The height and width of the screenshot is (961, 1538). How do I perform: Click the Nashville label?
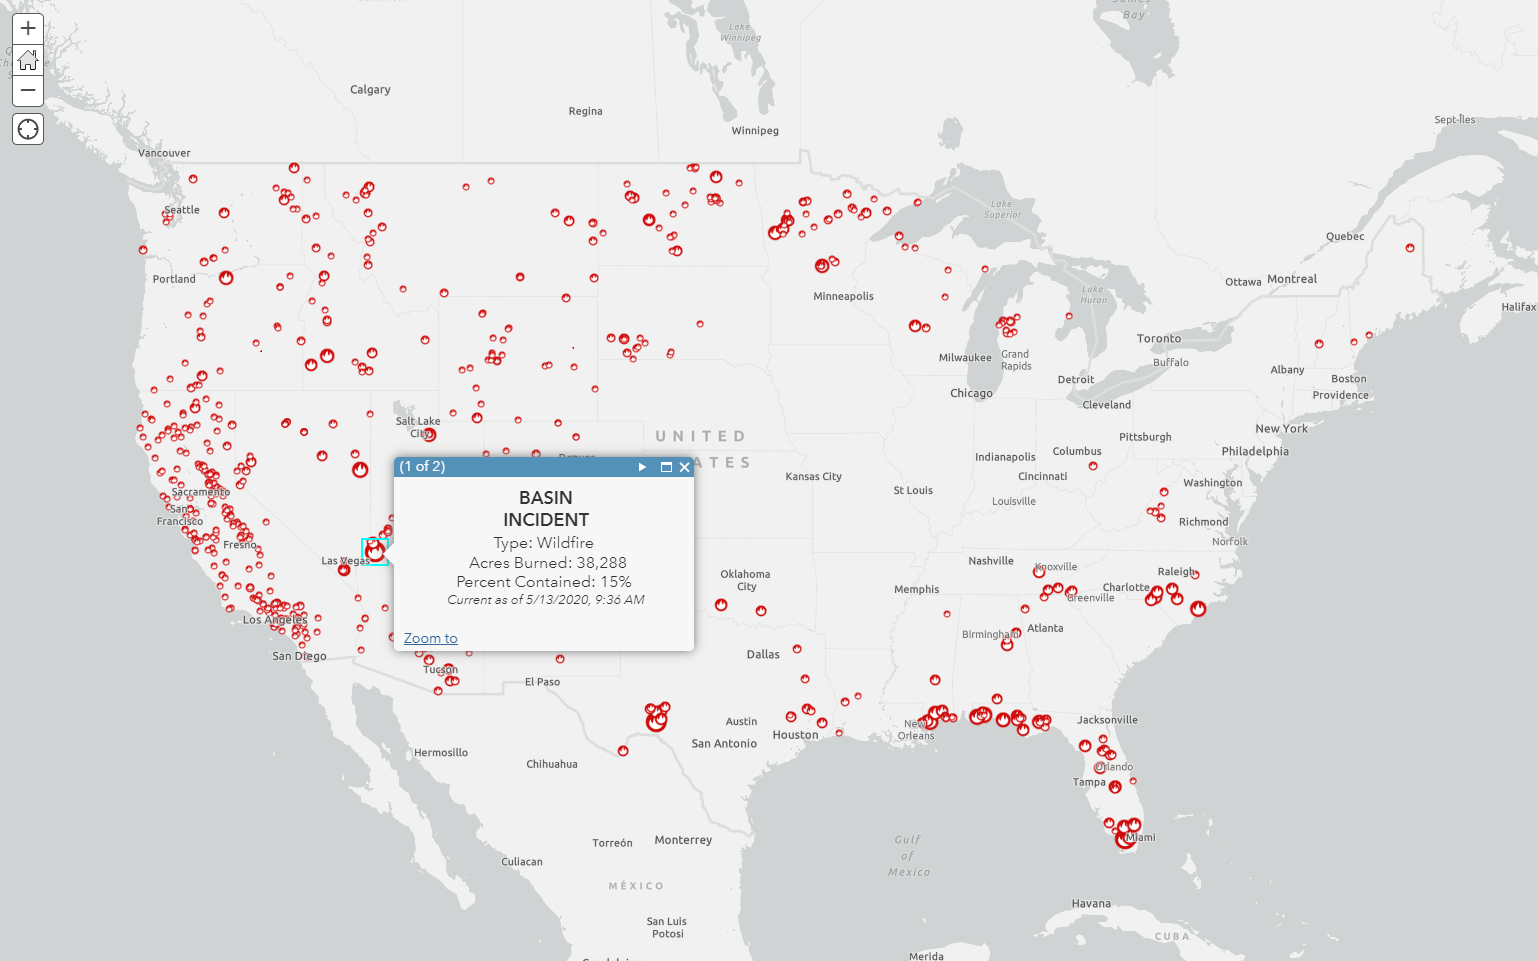pos(991,561)
